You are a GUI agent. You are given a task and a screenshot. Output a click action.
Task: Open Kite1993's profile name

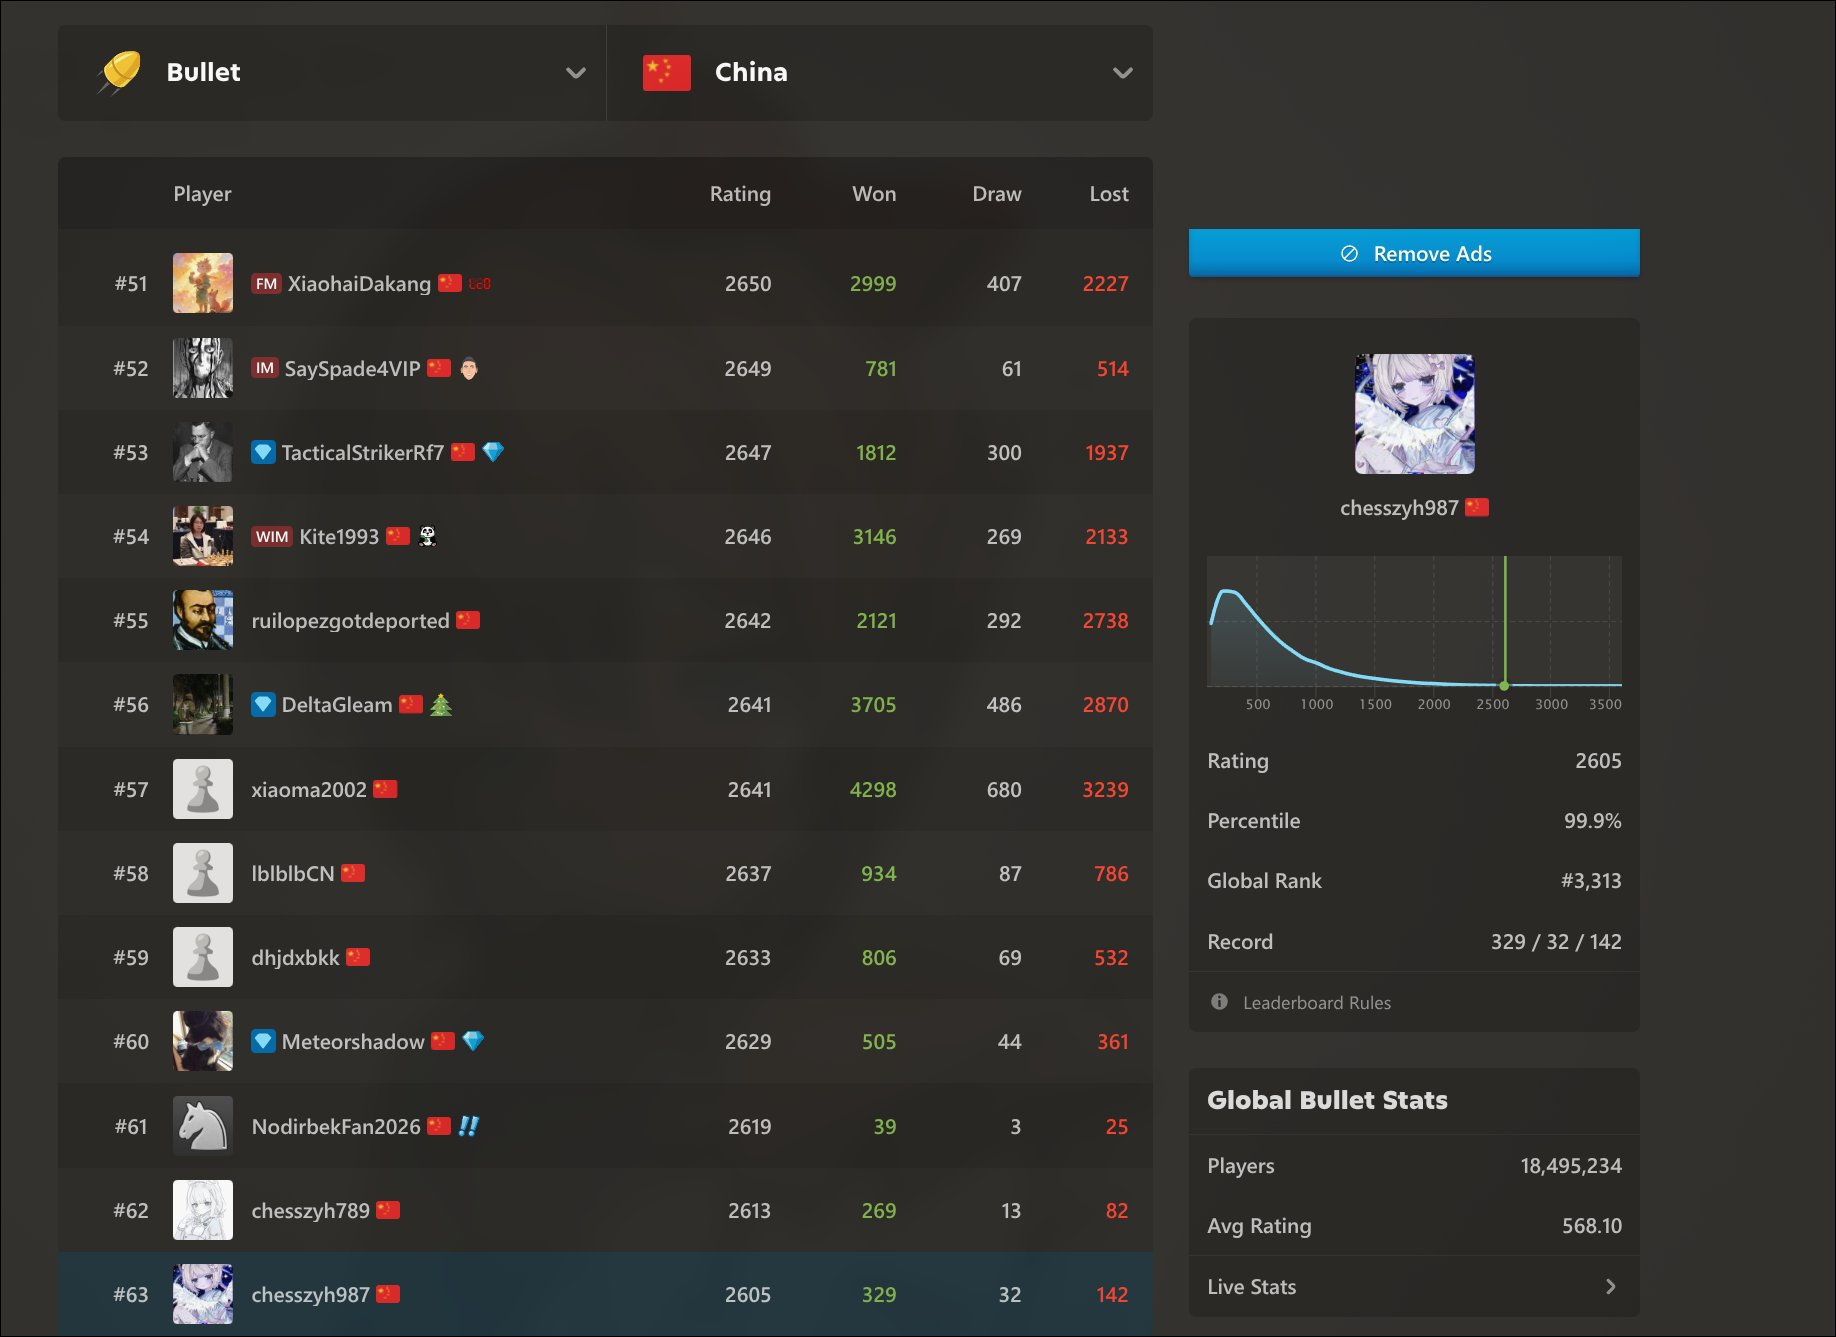pos(339,536)
